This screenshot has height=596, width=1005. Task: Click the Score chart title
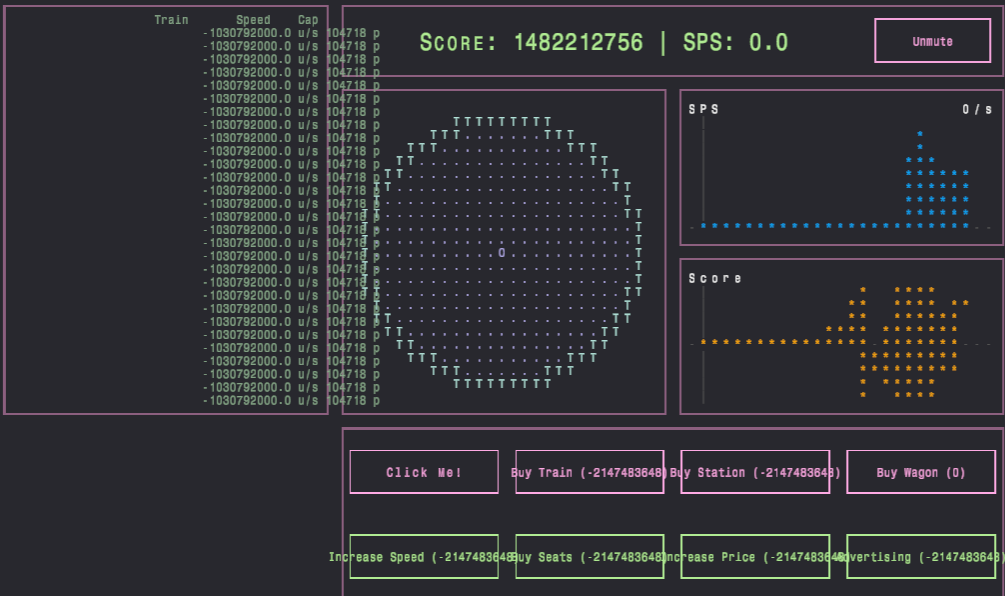(x=715, y=278)
